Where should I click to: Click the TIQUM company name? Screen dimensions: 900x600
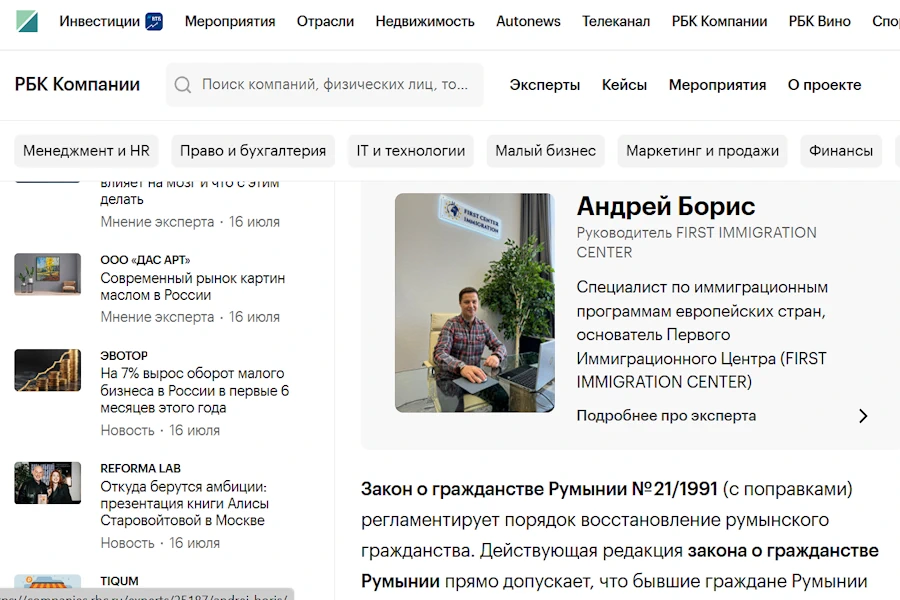coord(119,581)
